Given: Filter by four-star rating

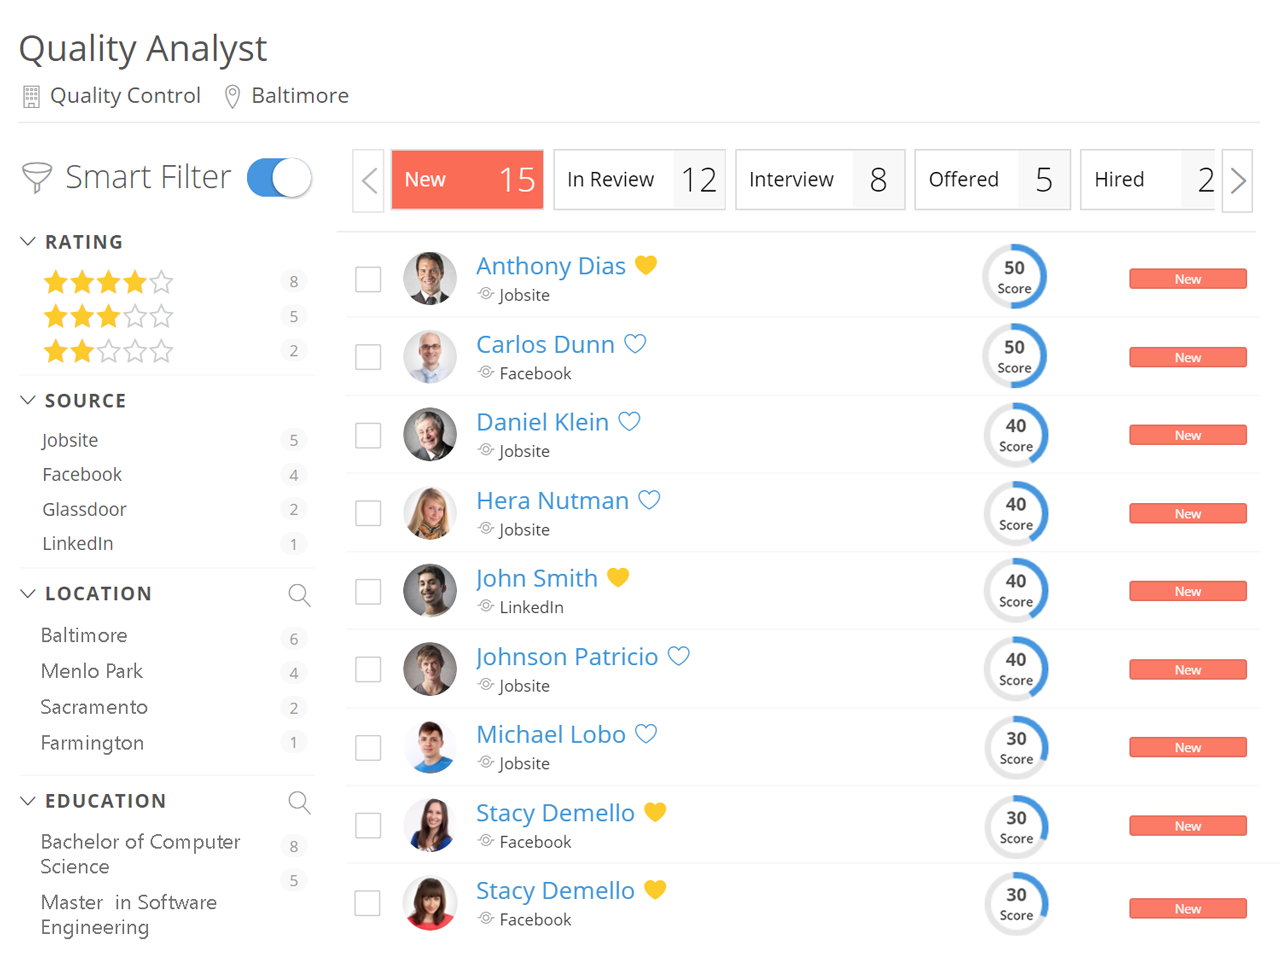Looking at the screenshot, I should click(108, 282).
